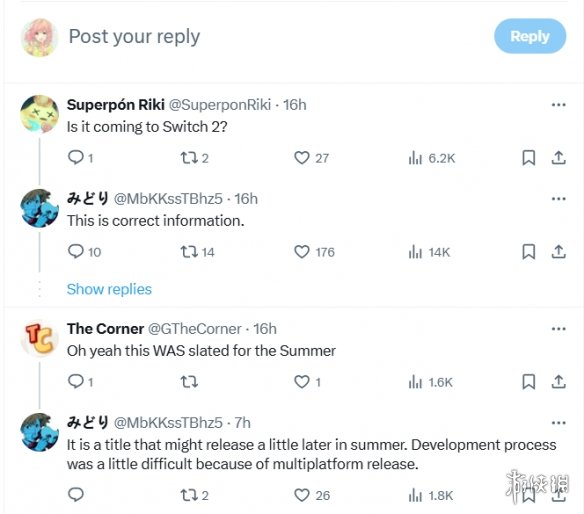Bookmark The Corner's tweet
This screenshot has height=514, width=584.
(x=529, y=382)
